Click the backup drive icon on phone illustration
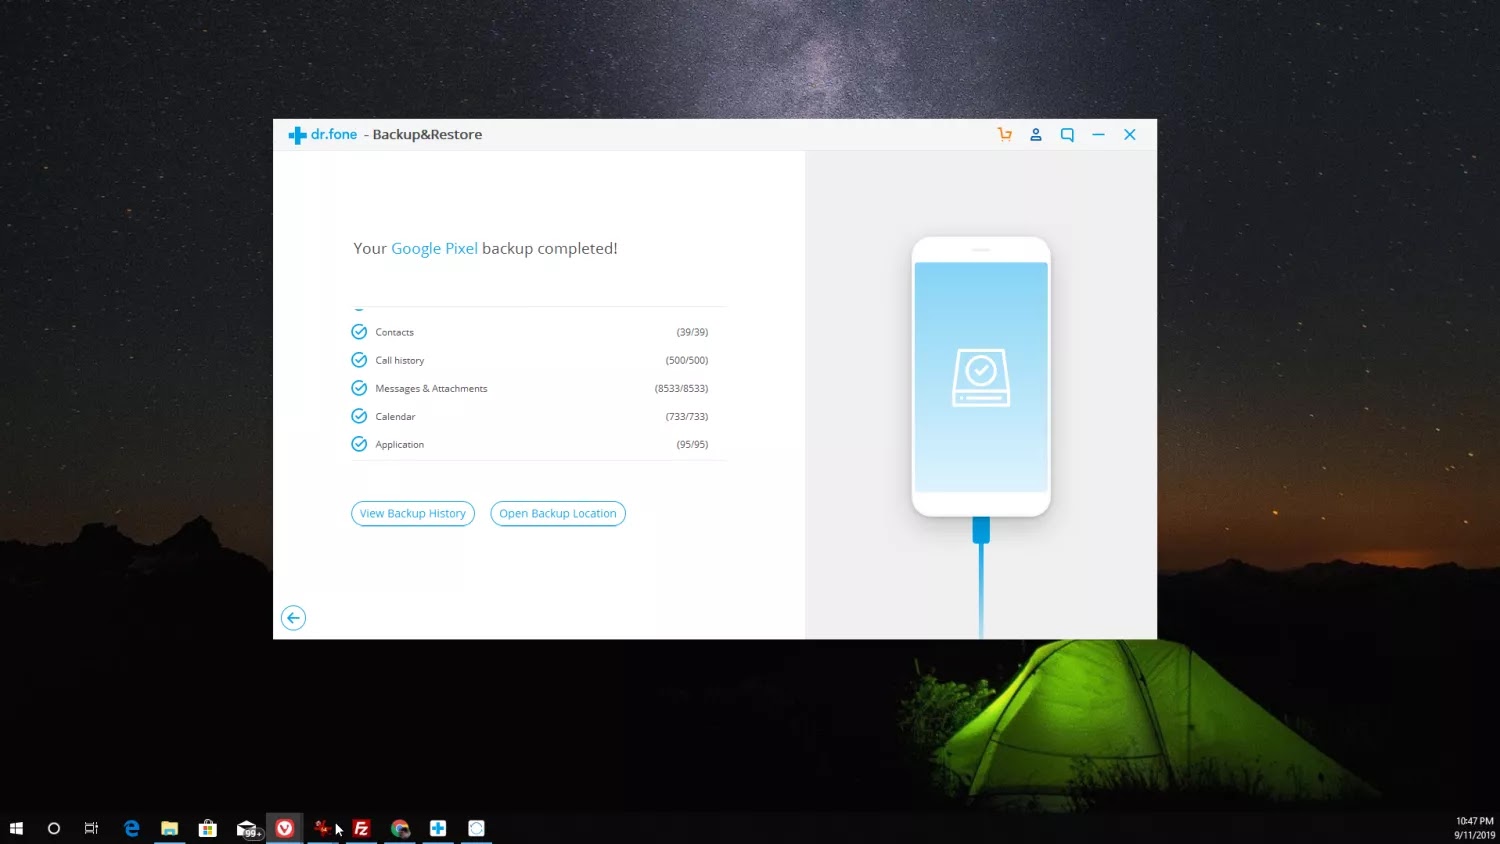Image resolution: width=1500 pixels, height=844 pixels. click(981, 377)
